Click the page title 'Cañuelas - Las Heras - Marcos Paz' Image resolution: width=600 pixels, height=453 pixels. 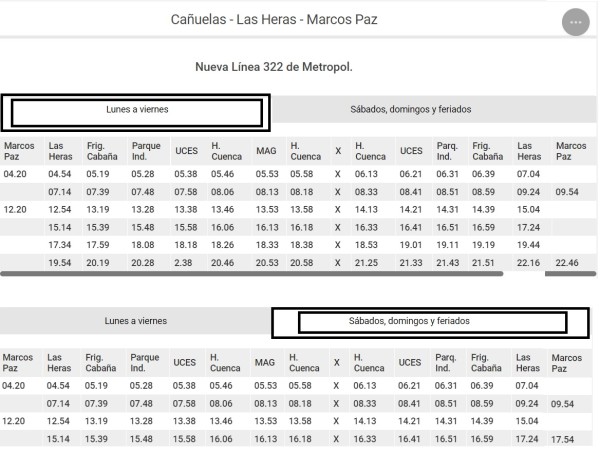tap(274, 20)
